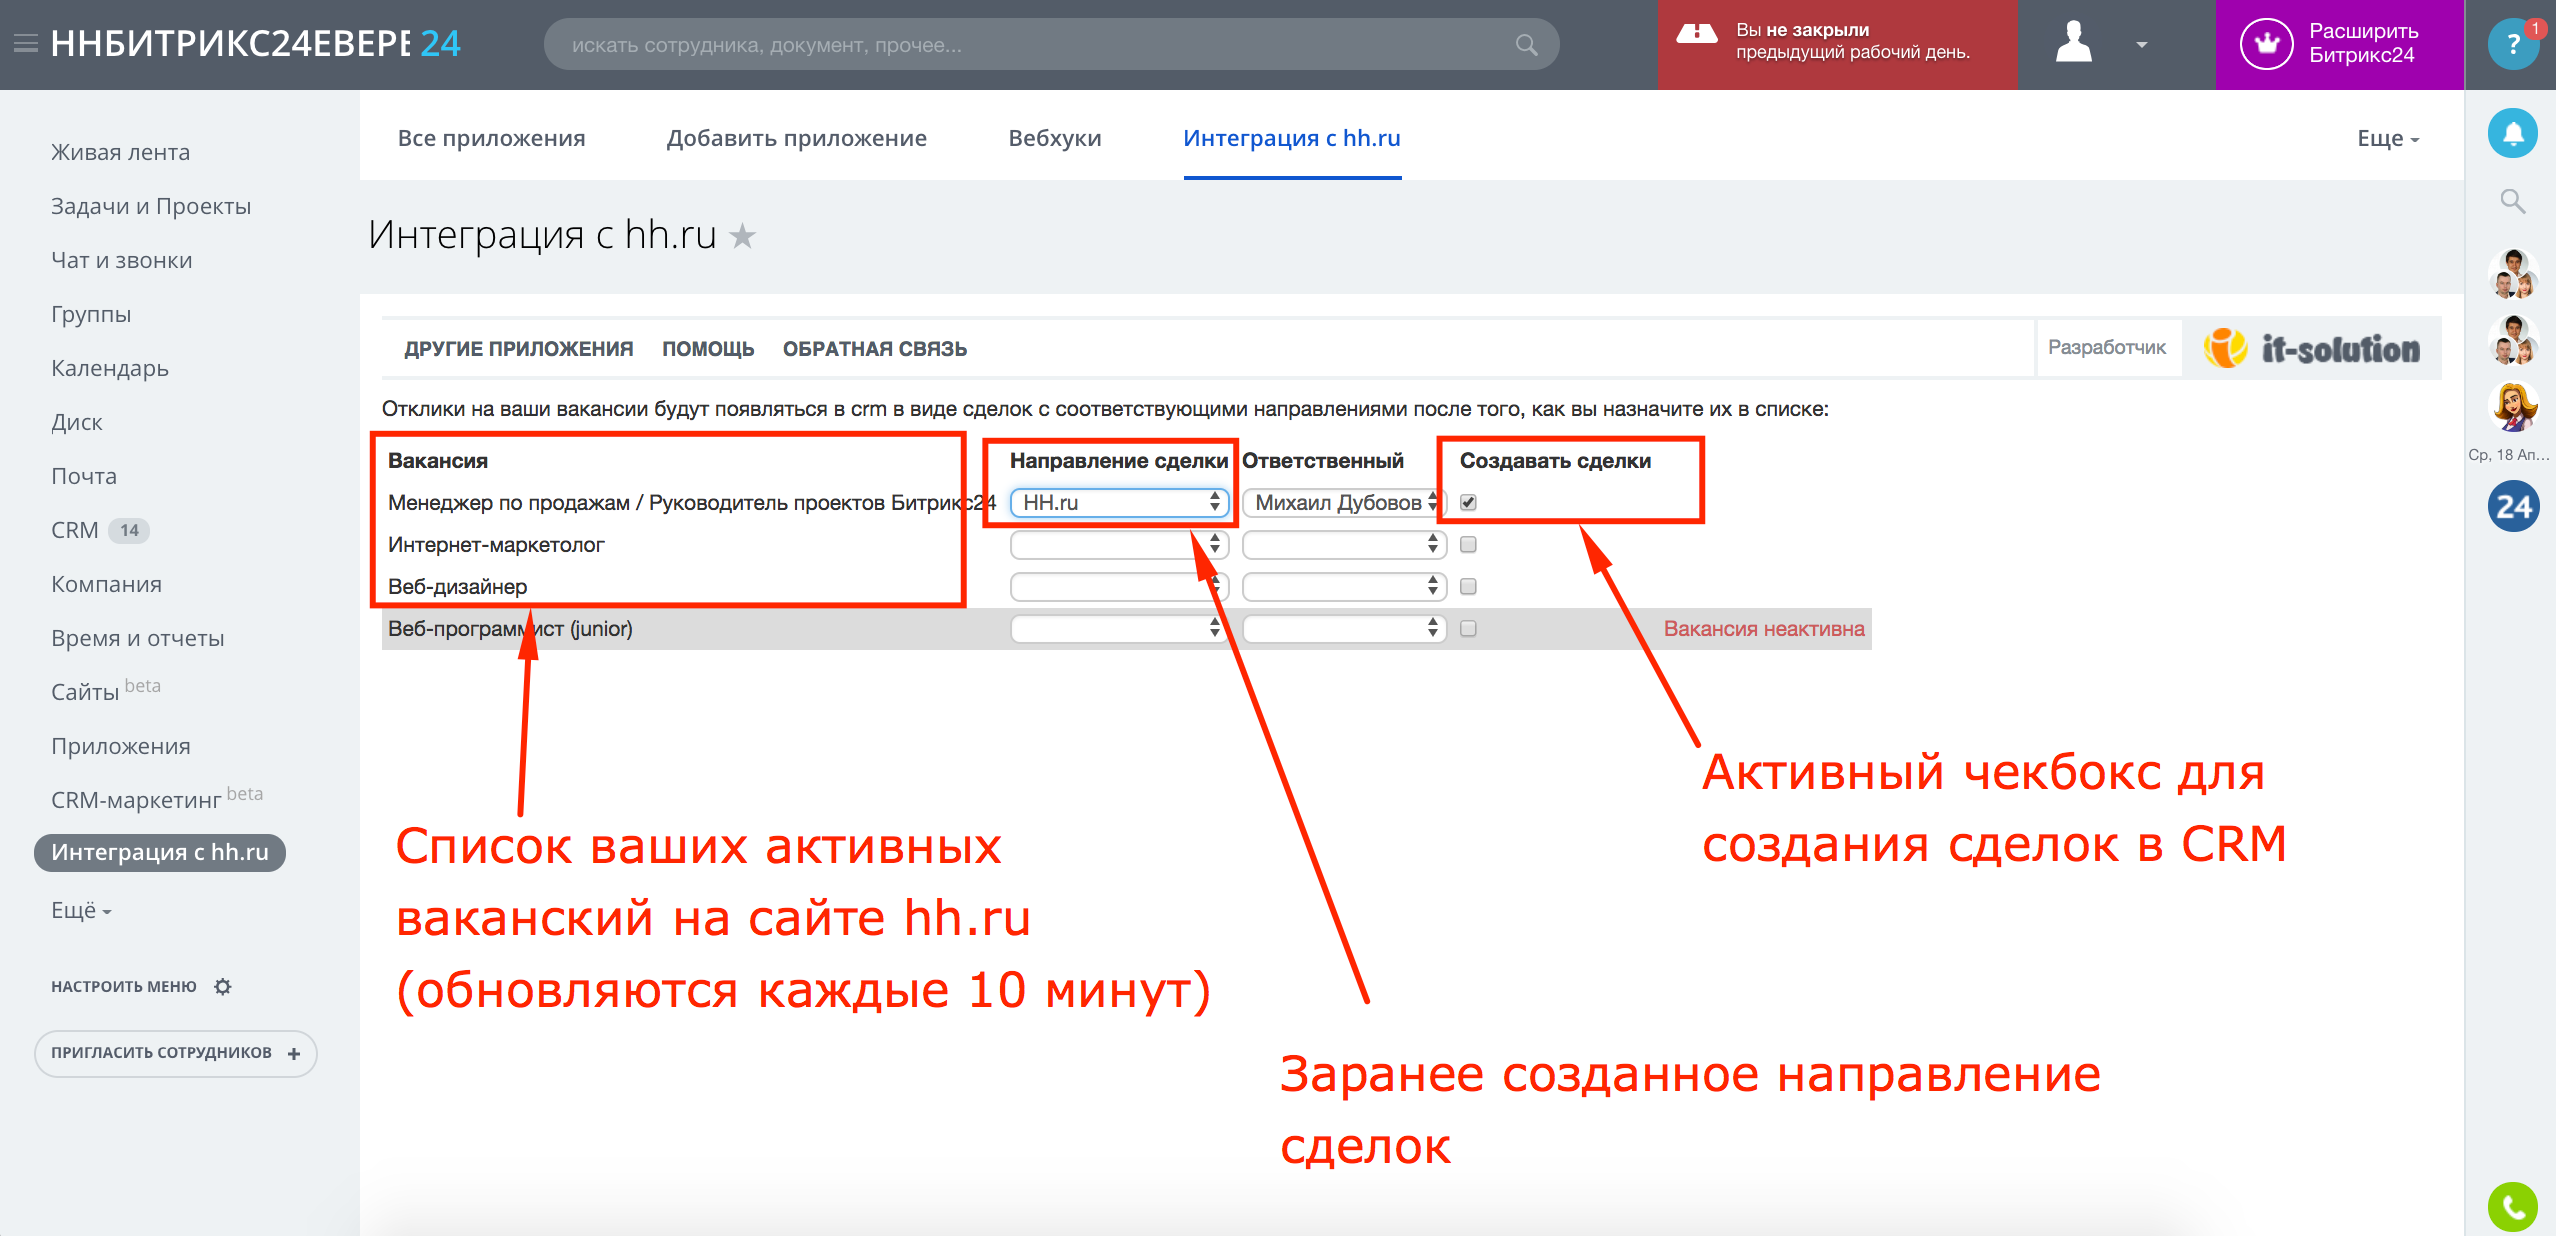Open Чат и звонки in sidebar

[121, 260]
